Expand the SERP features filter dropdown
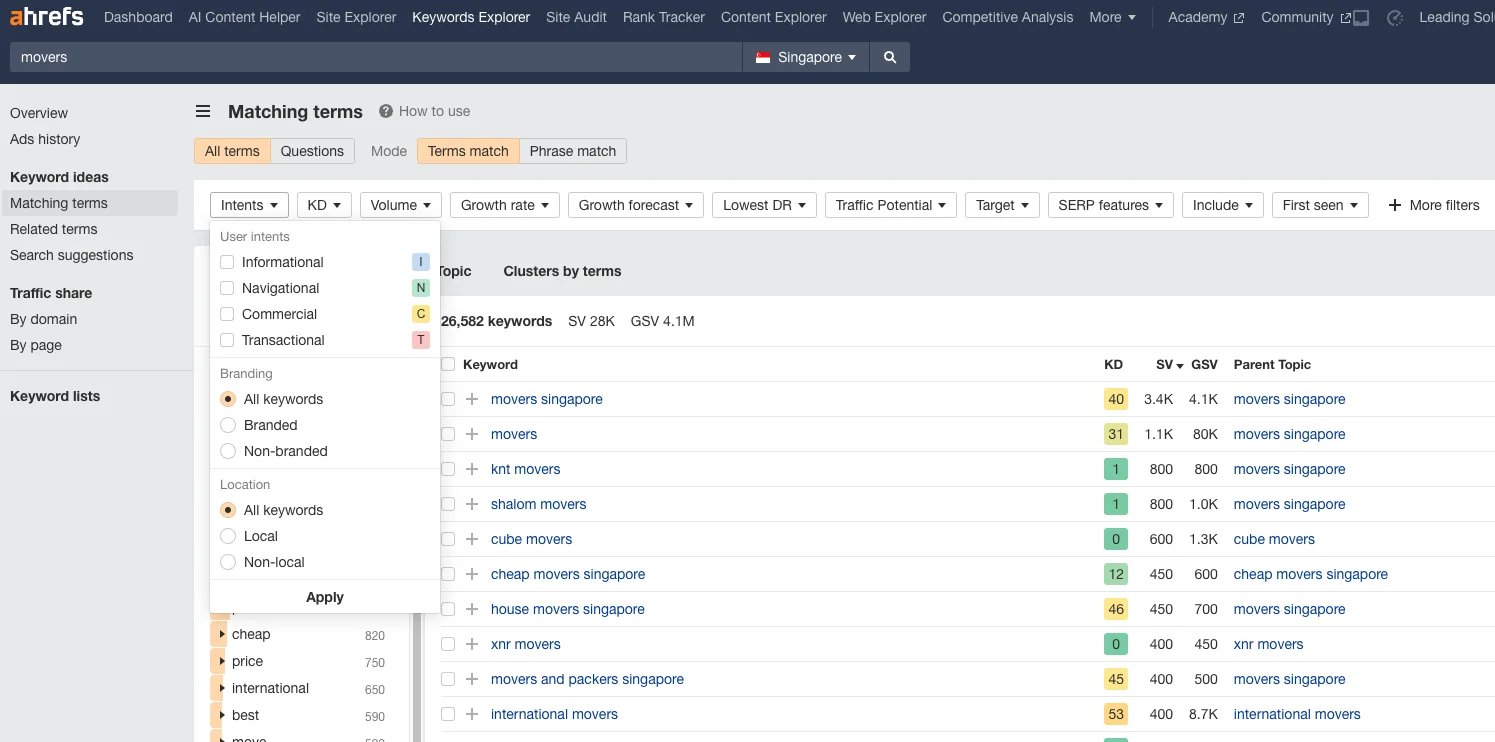Screen dimensions: 1495x742 click(1110, 205)
